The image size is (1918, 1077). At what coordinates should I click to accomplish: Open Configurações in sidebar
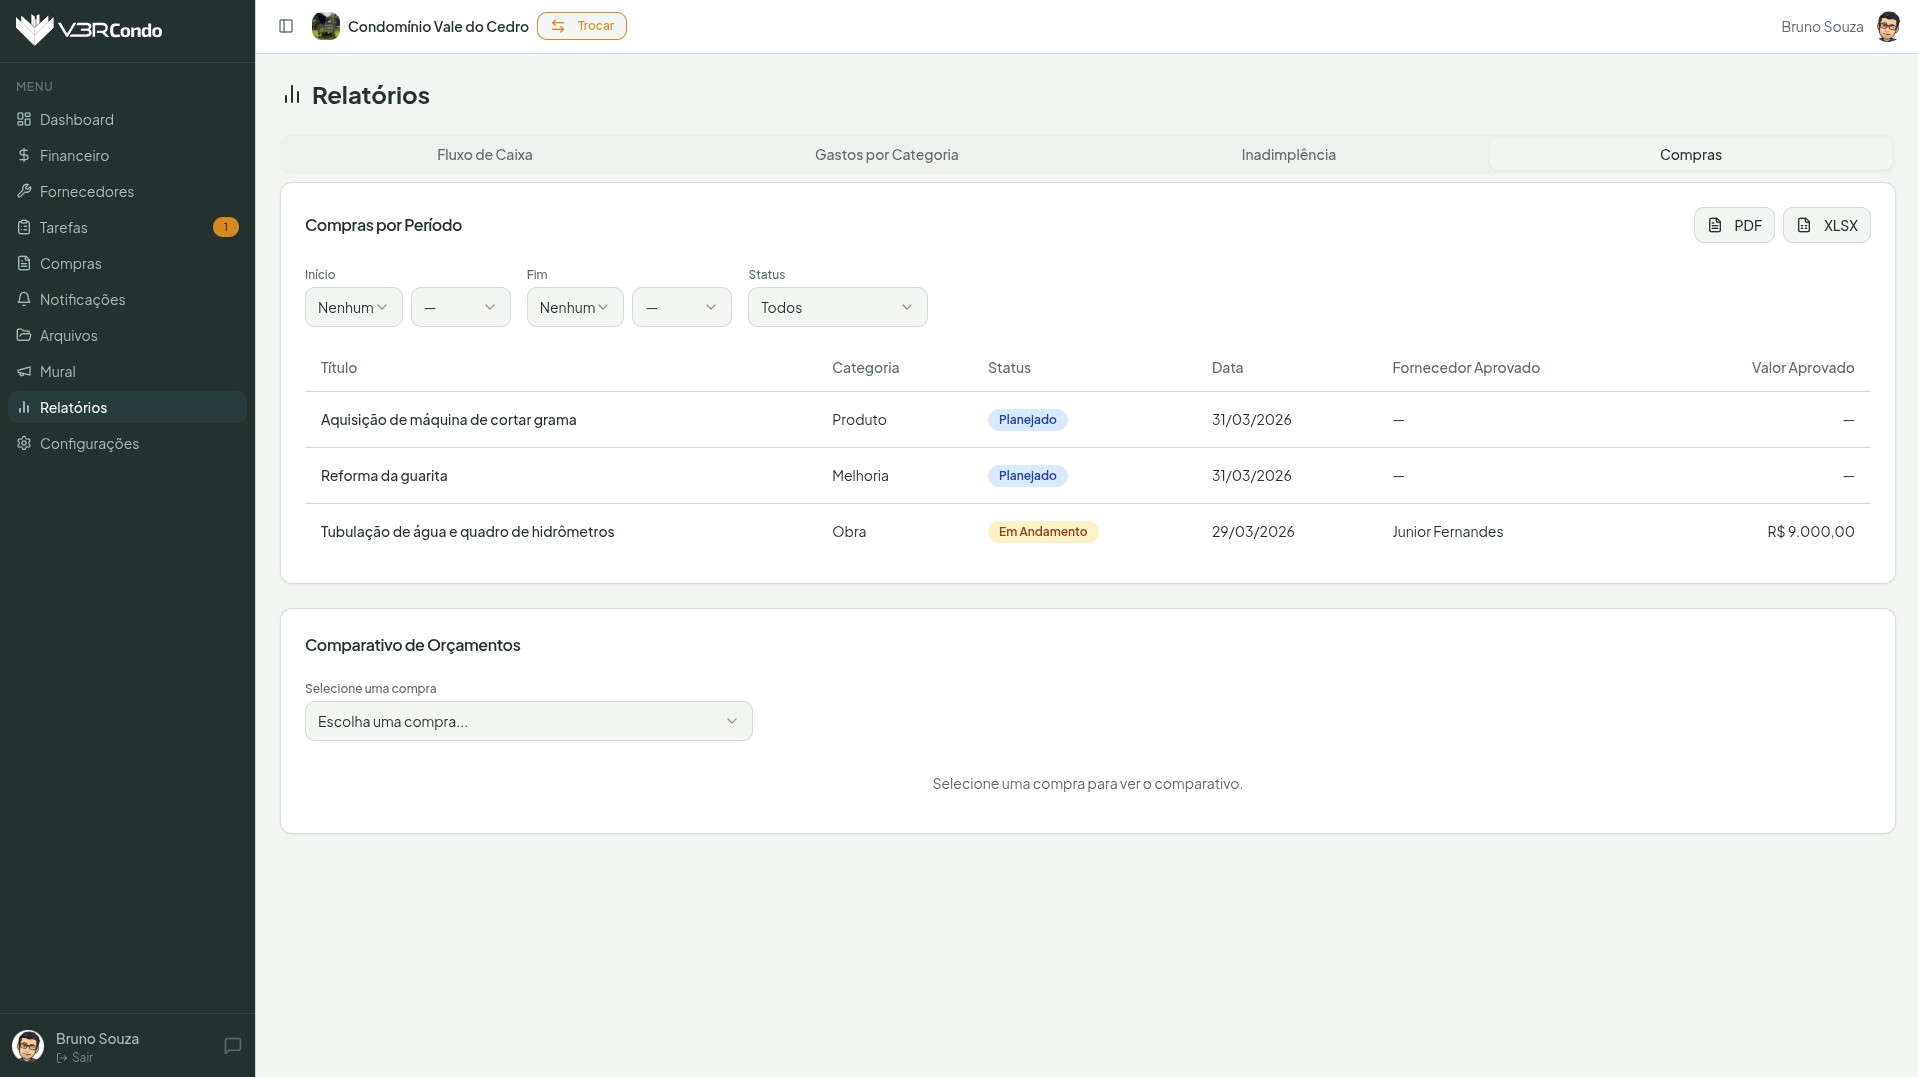pos(89,443)
